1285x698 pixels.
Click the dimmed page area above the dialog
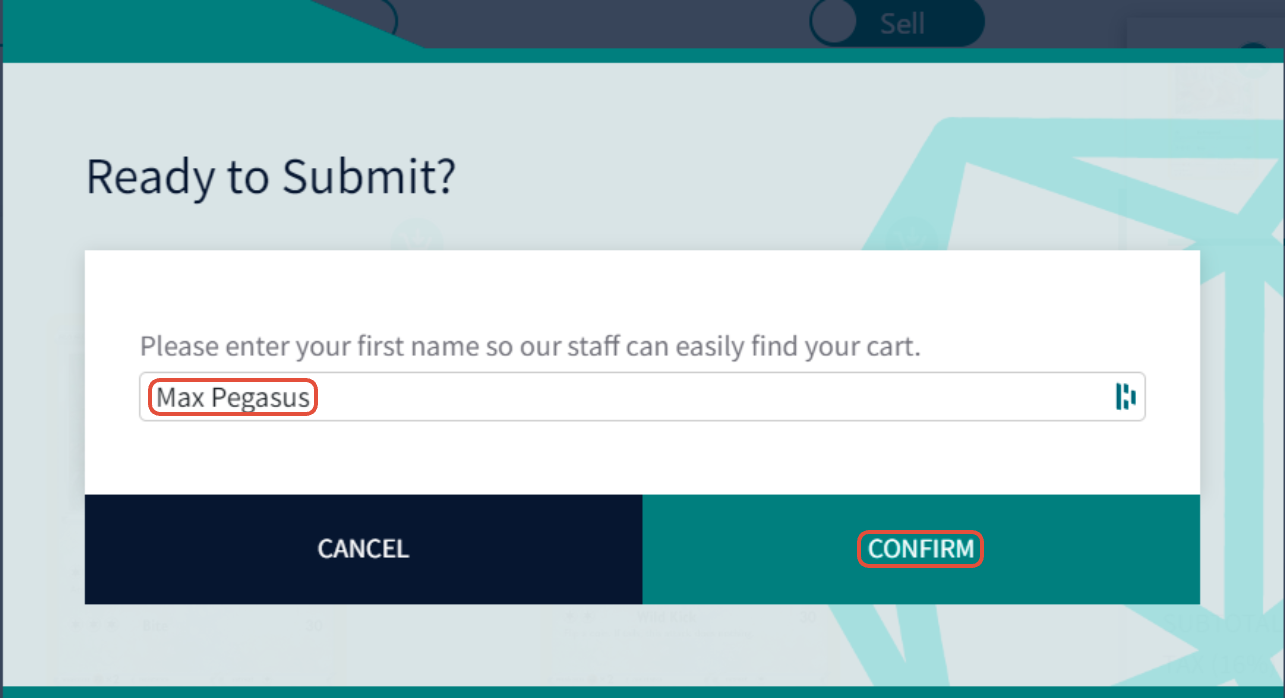[600, 22]
